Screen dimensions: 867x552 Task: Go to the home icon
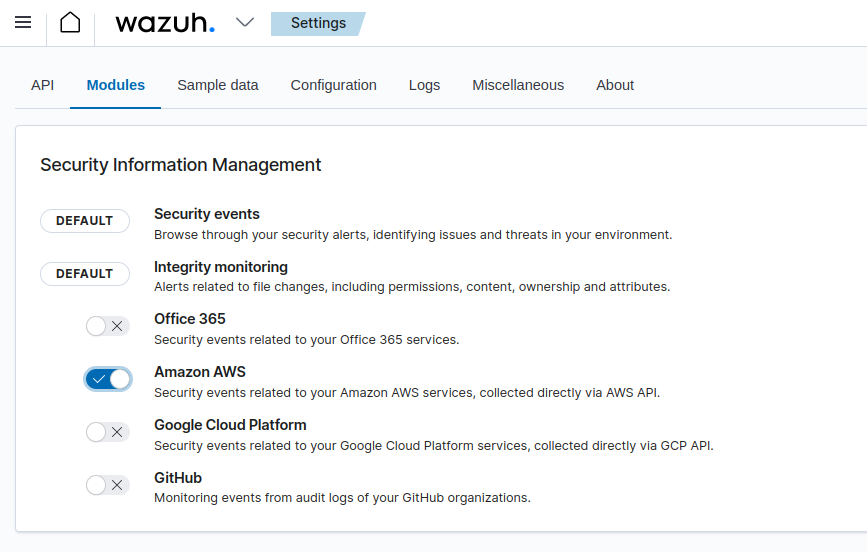(x=70, y=23)
